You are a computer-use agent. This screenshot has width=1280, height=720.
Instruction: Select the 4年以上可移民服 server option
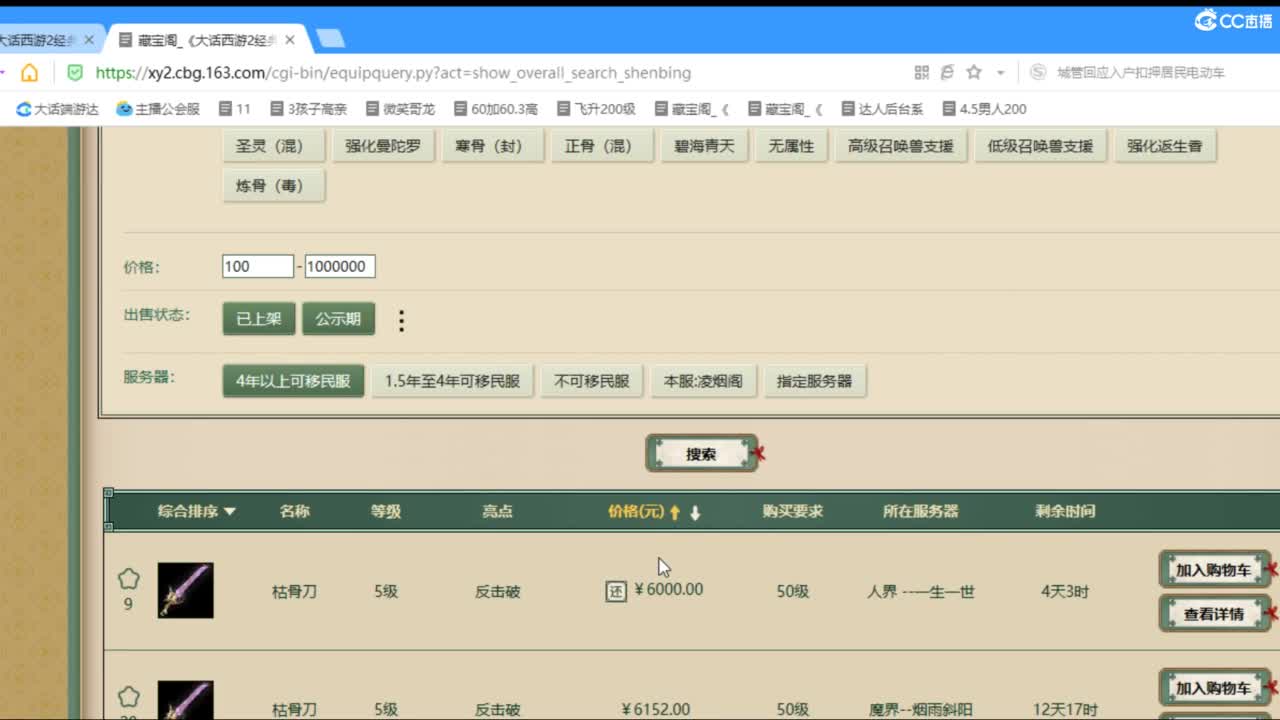[293, 381]
